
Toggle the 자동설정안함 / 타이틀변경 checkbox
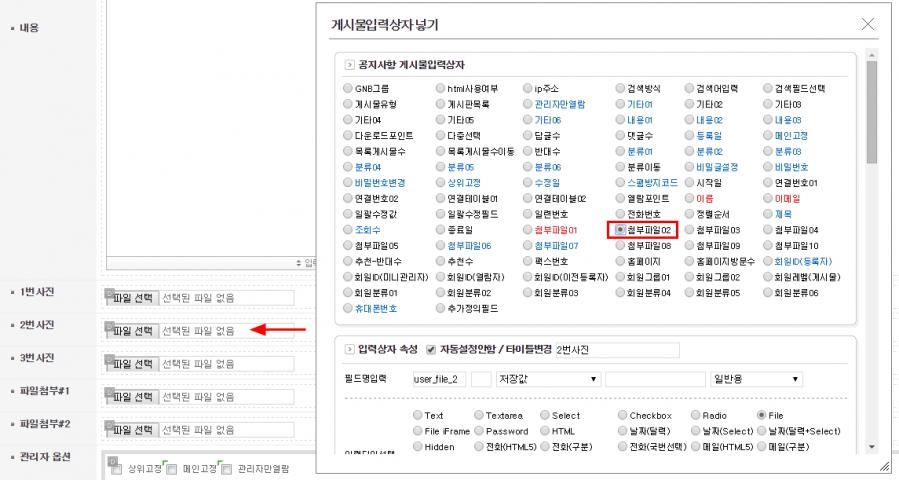pyautogui.click(x=431, y=350)
